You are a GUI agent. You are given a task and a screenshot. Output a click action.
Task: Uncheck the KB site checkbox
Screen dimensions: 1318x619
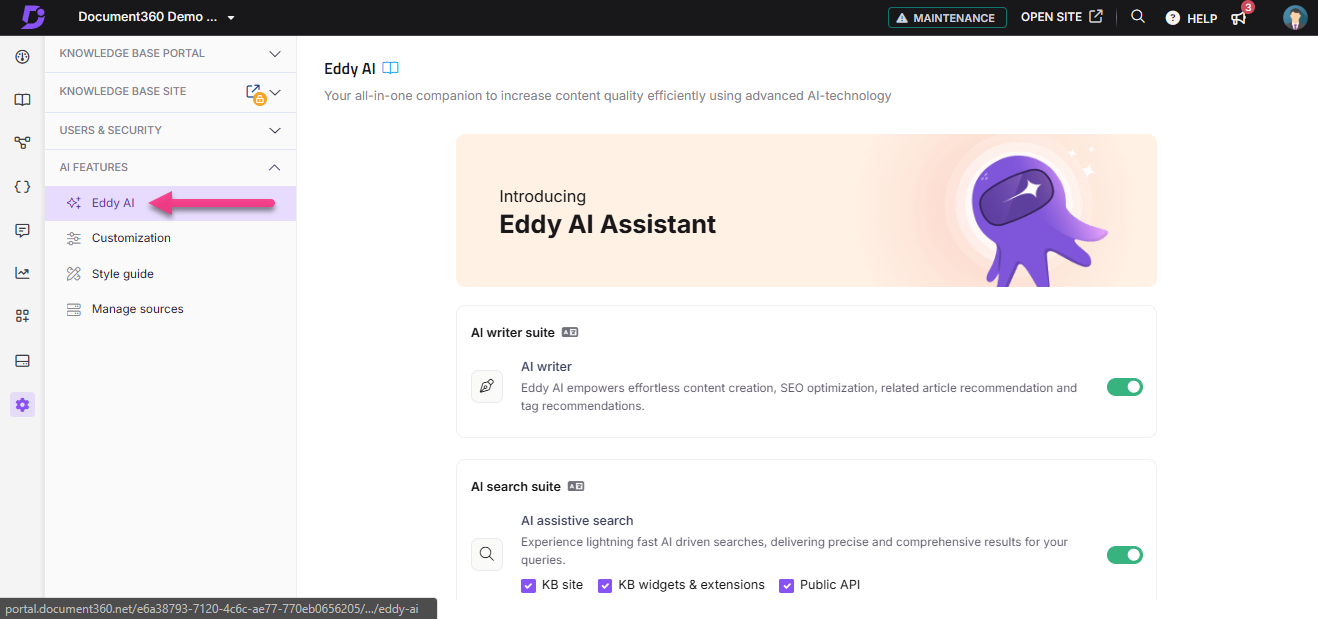(528, 586)
